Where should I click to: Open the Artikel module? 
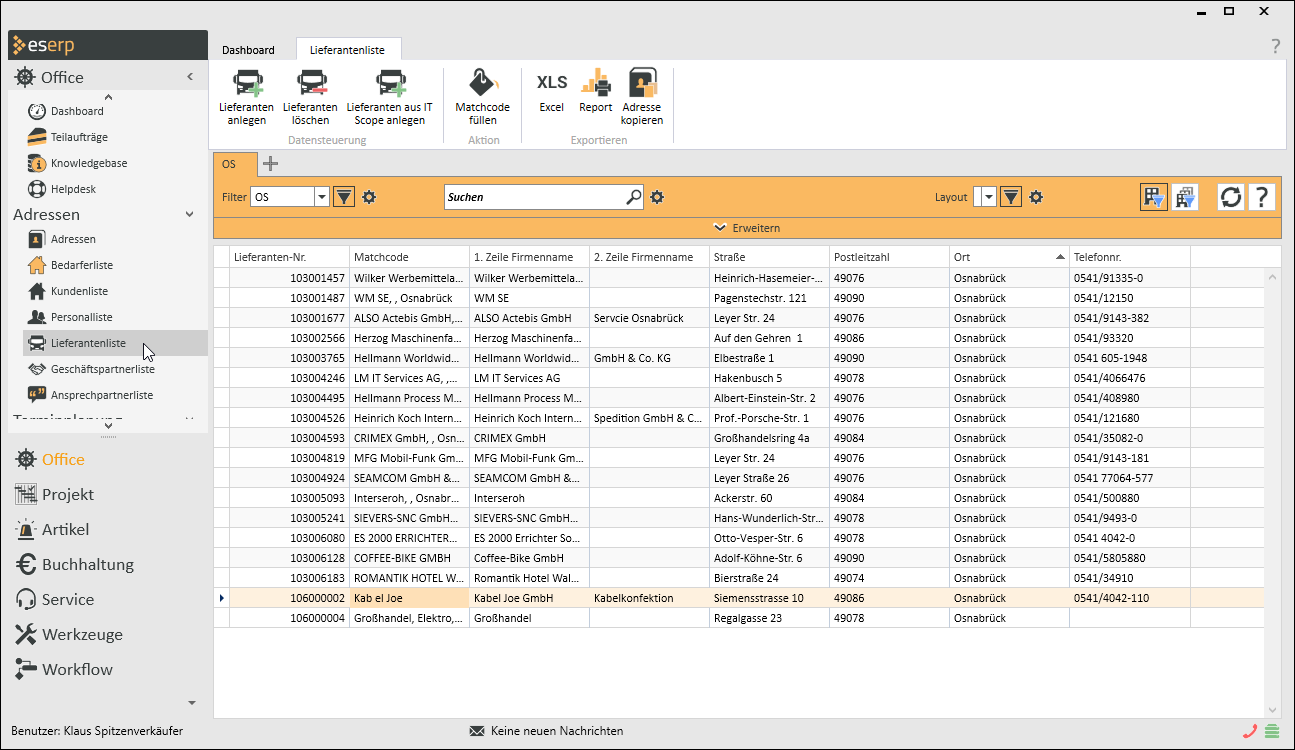(x=65, y=529)
